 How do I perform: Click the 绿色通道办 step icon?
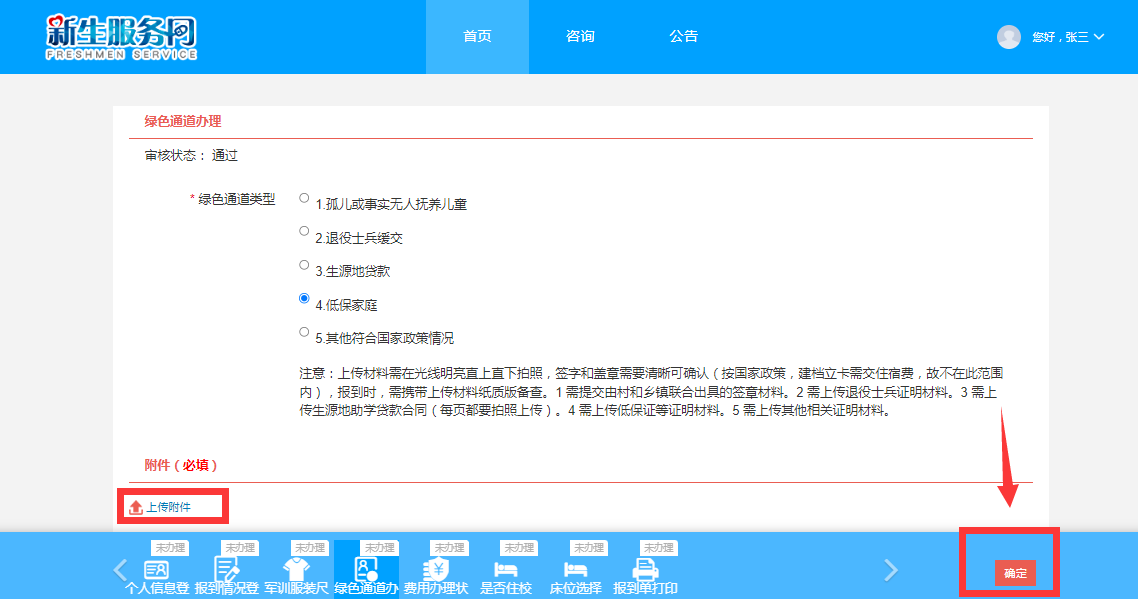[366, 570]
